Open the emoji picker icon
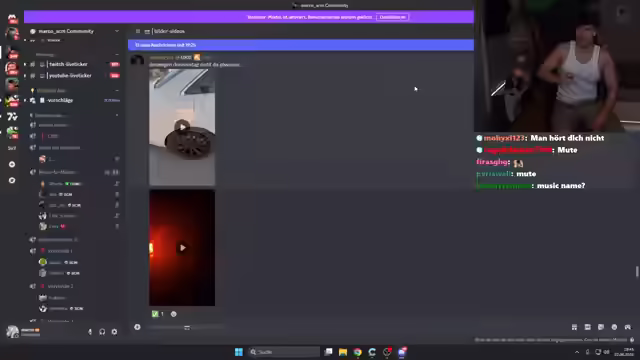The height and width of the screenshot is (360, 640). [x=614, y=327]
